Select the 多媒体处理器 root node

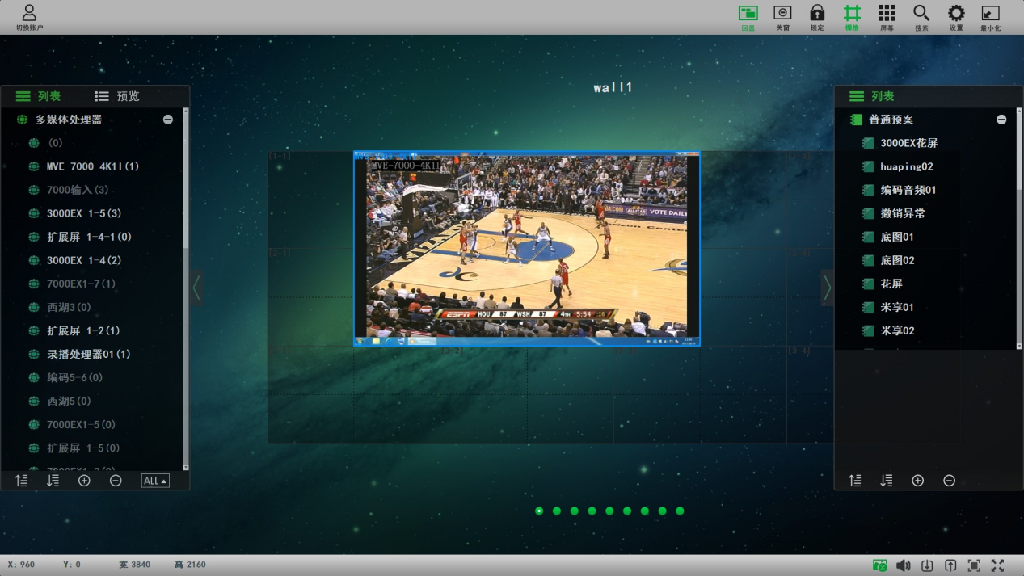(x=69, y=120)
